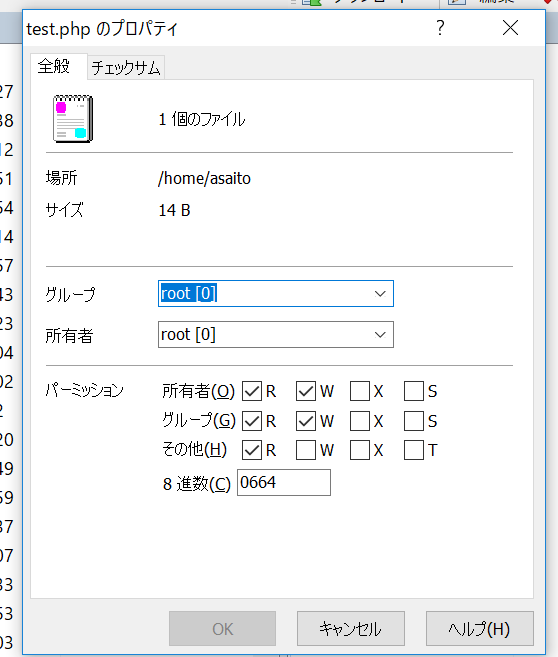The image size is (558, 657).
Task: Click the 1 個のファイル text
Action: coord(202,119)
